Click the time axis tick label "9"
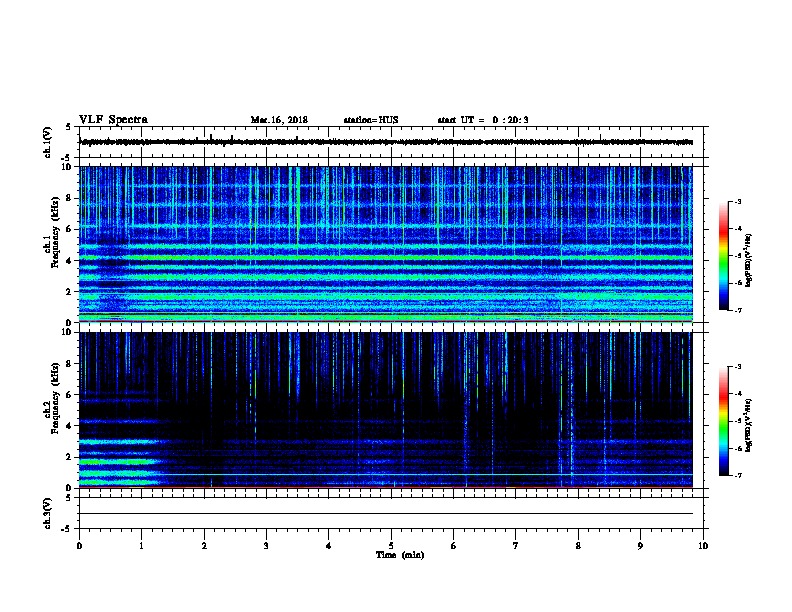 (x=640, y=546)
